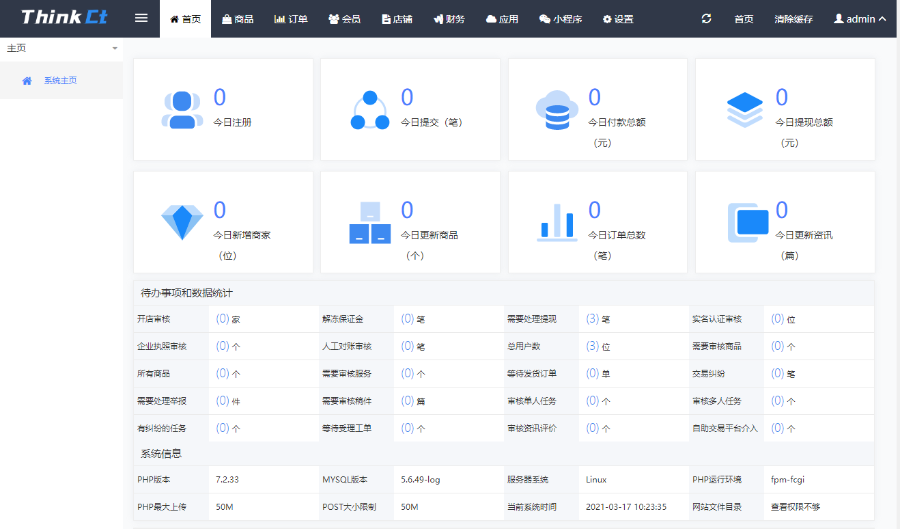Go to the 设置 settings menu
The width and height of the screenshot is (900, 529).
(x=617, y=19)
